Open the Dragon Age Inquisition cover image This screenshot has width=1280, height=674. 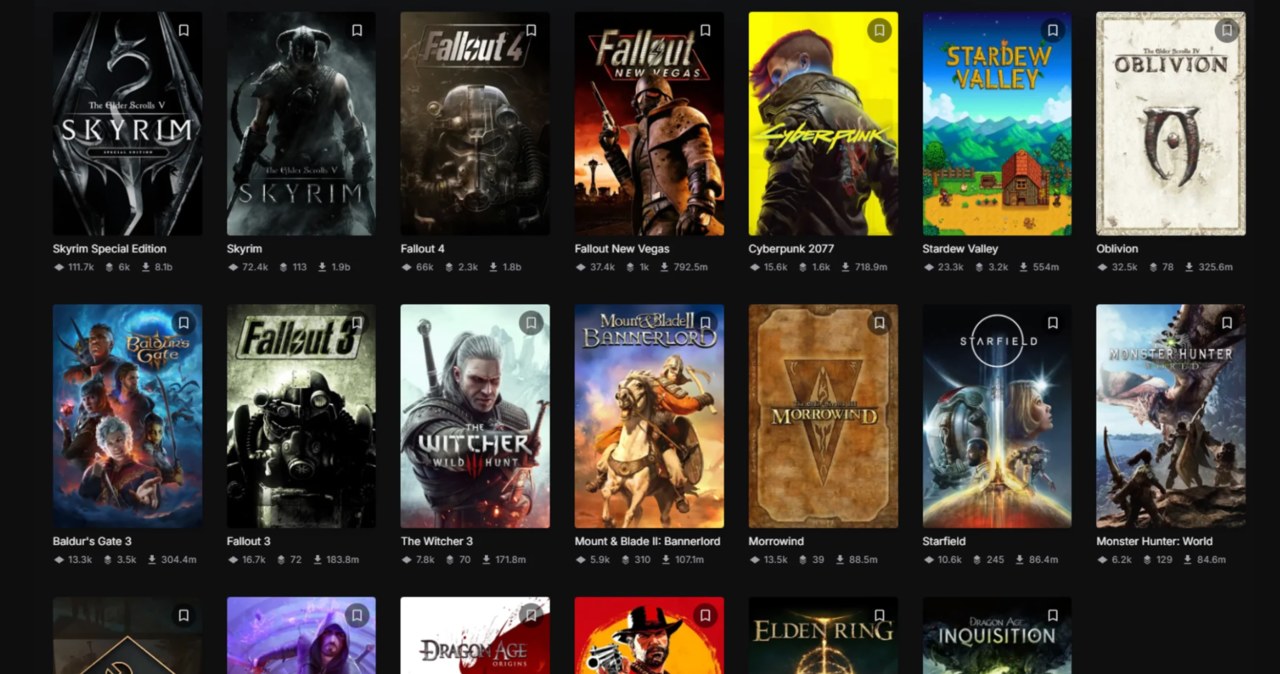(997, 636)
